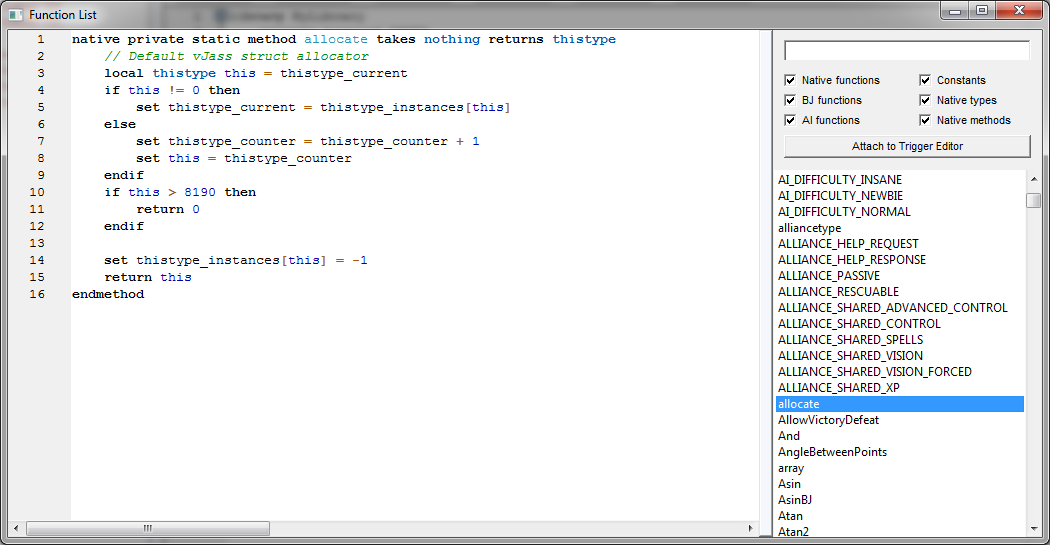Select AI_DIFFICULTY_NEWBIE in the list
Screen dimensions: 1050x545
tap(899, 196)
